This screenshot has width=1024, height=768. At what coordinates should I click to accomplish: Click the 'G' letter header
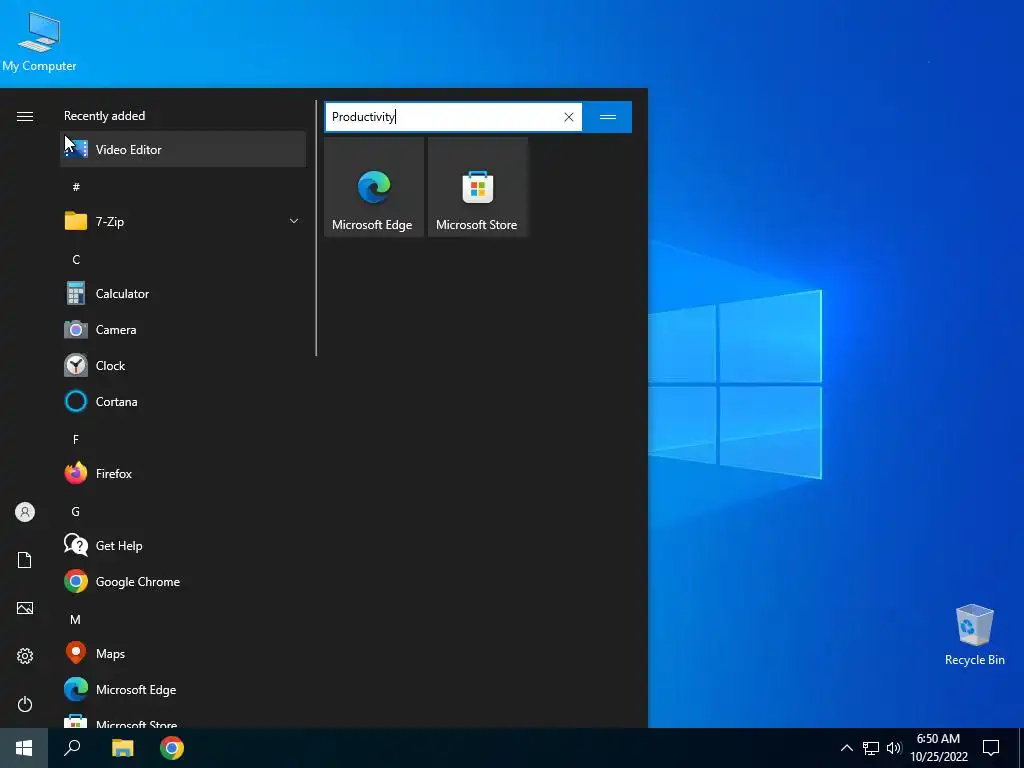click(76, 511)
